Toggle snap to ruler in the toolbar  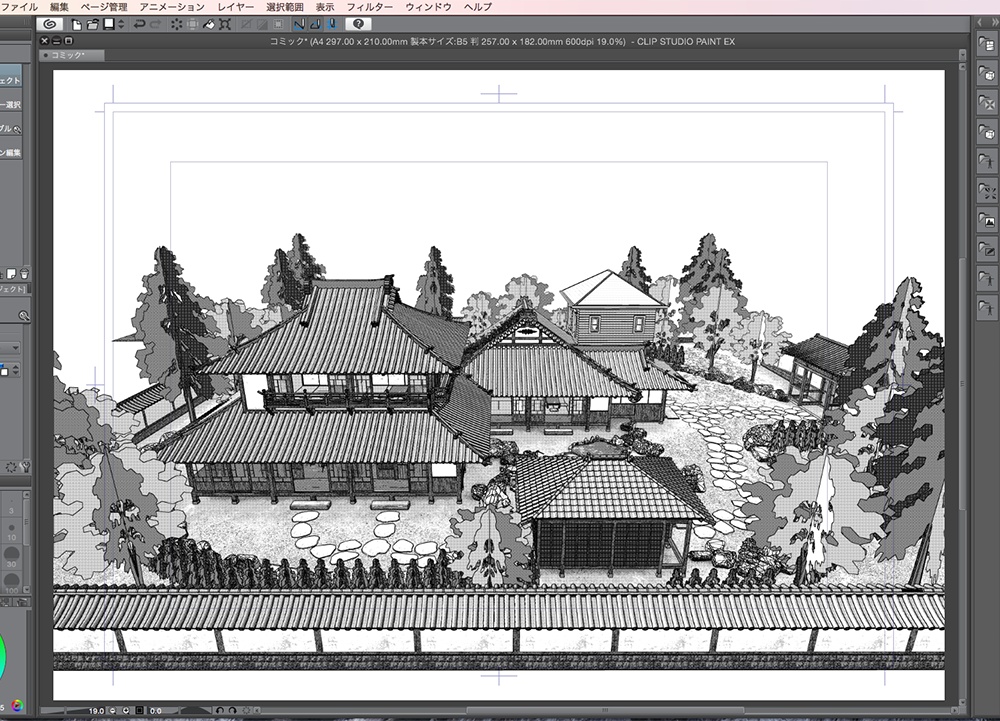click(299, 23)
